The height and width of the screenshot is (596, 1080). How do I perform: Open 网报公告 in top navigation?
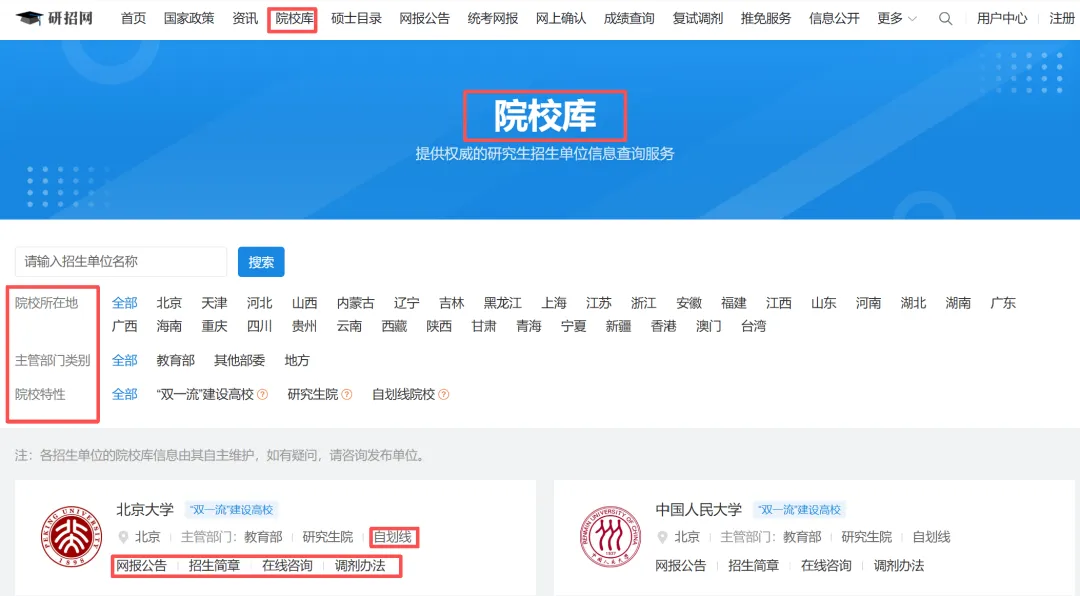coord(424,19)
